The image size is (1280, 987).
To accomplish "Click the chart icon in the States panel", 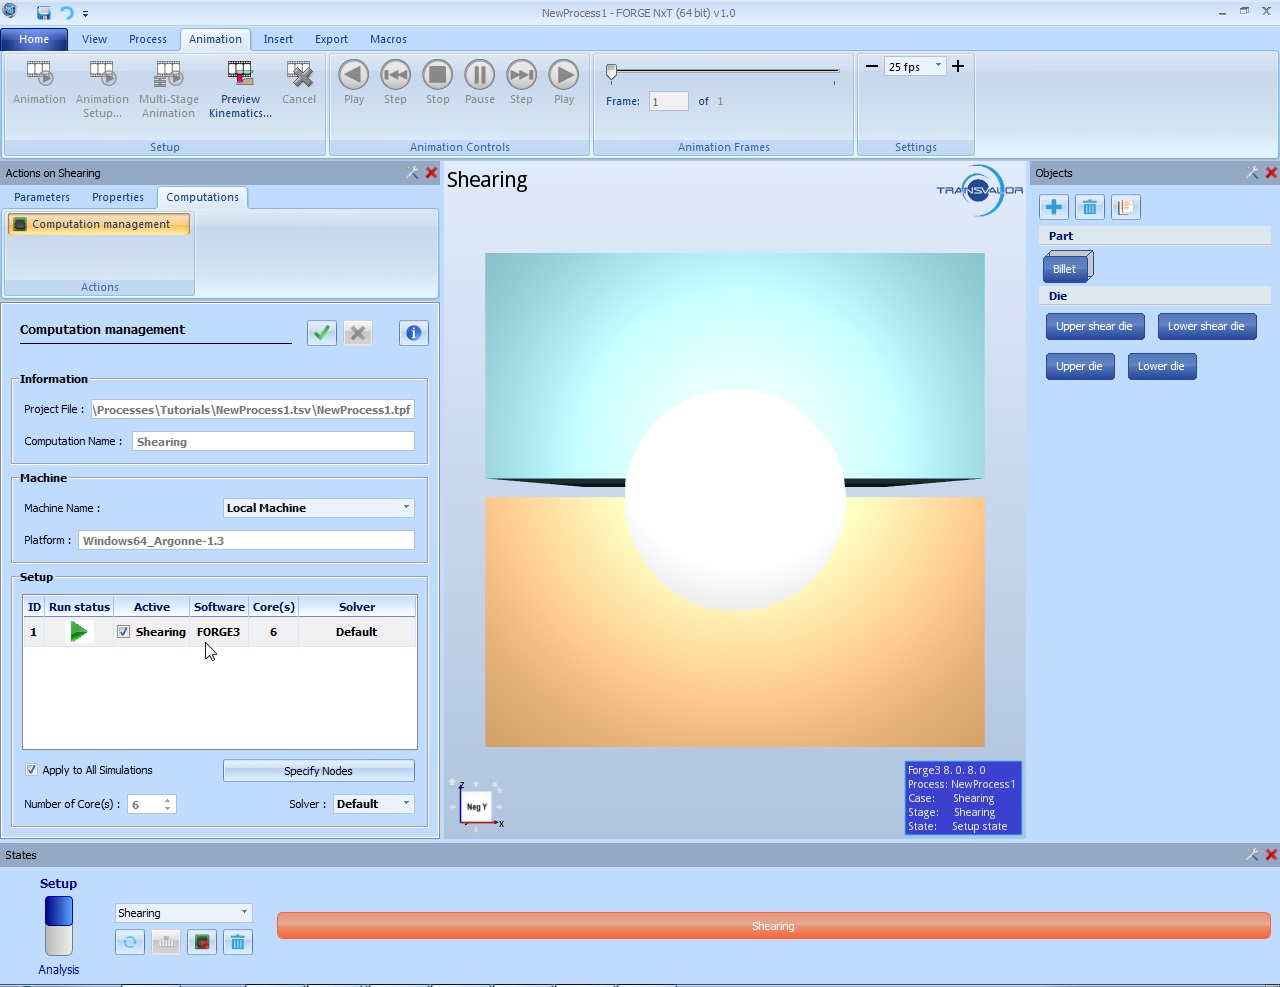I will pos(166,942).
